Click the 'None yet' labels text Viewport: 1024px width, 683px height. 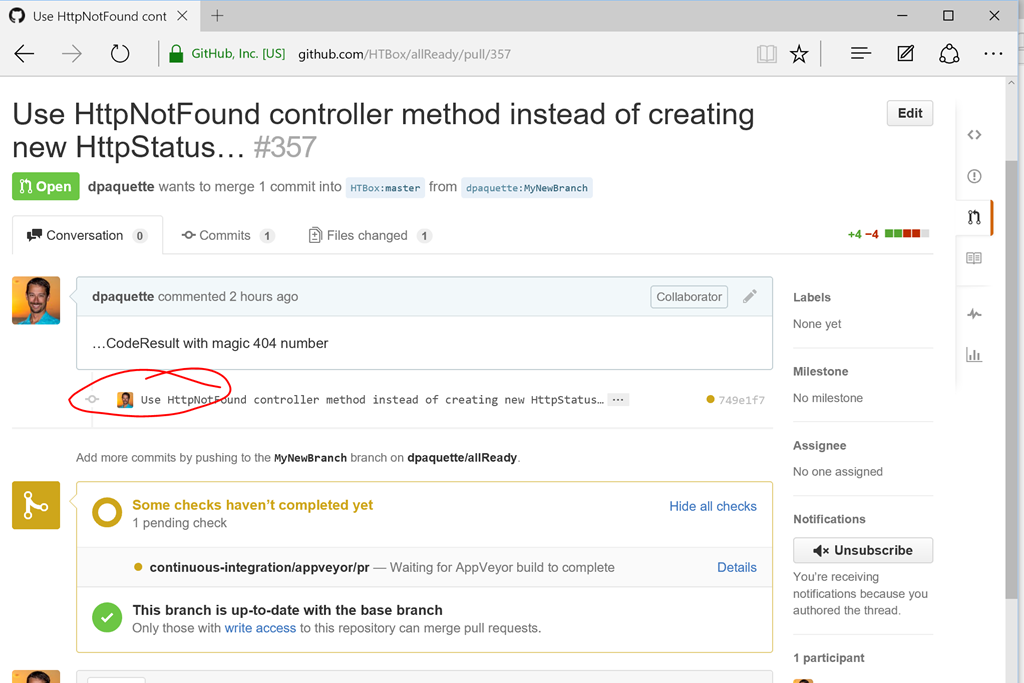coord(817,324)
